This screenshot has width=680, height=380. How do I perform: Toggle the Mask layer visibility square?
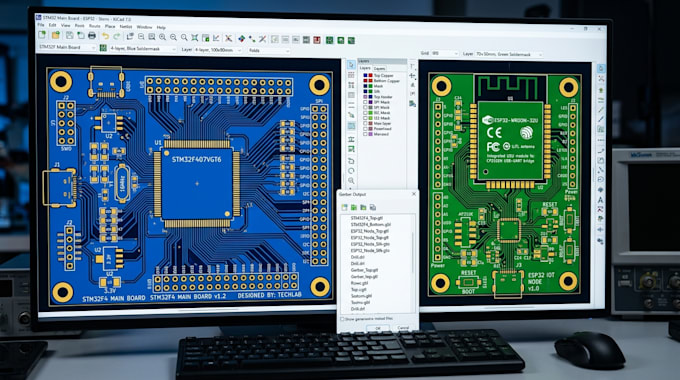pos(365,86)
